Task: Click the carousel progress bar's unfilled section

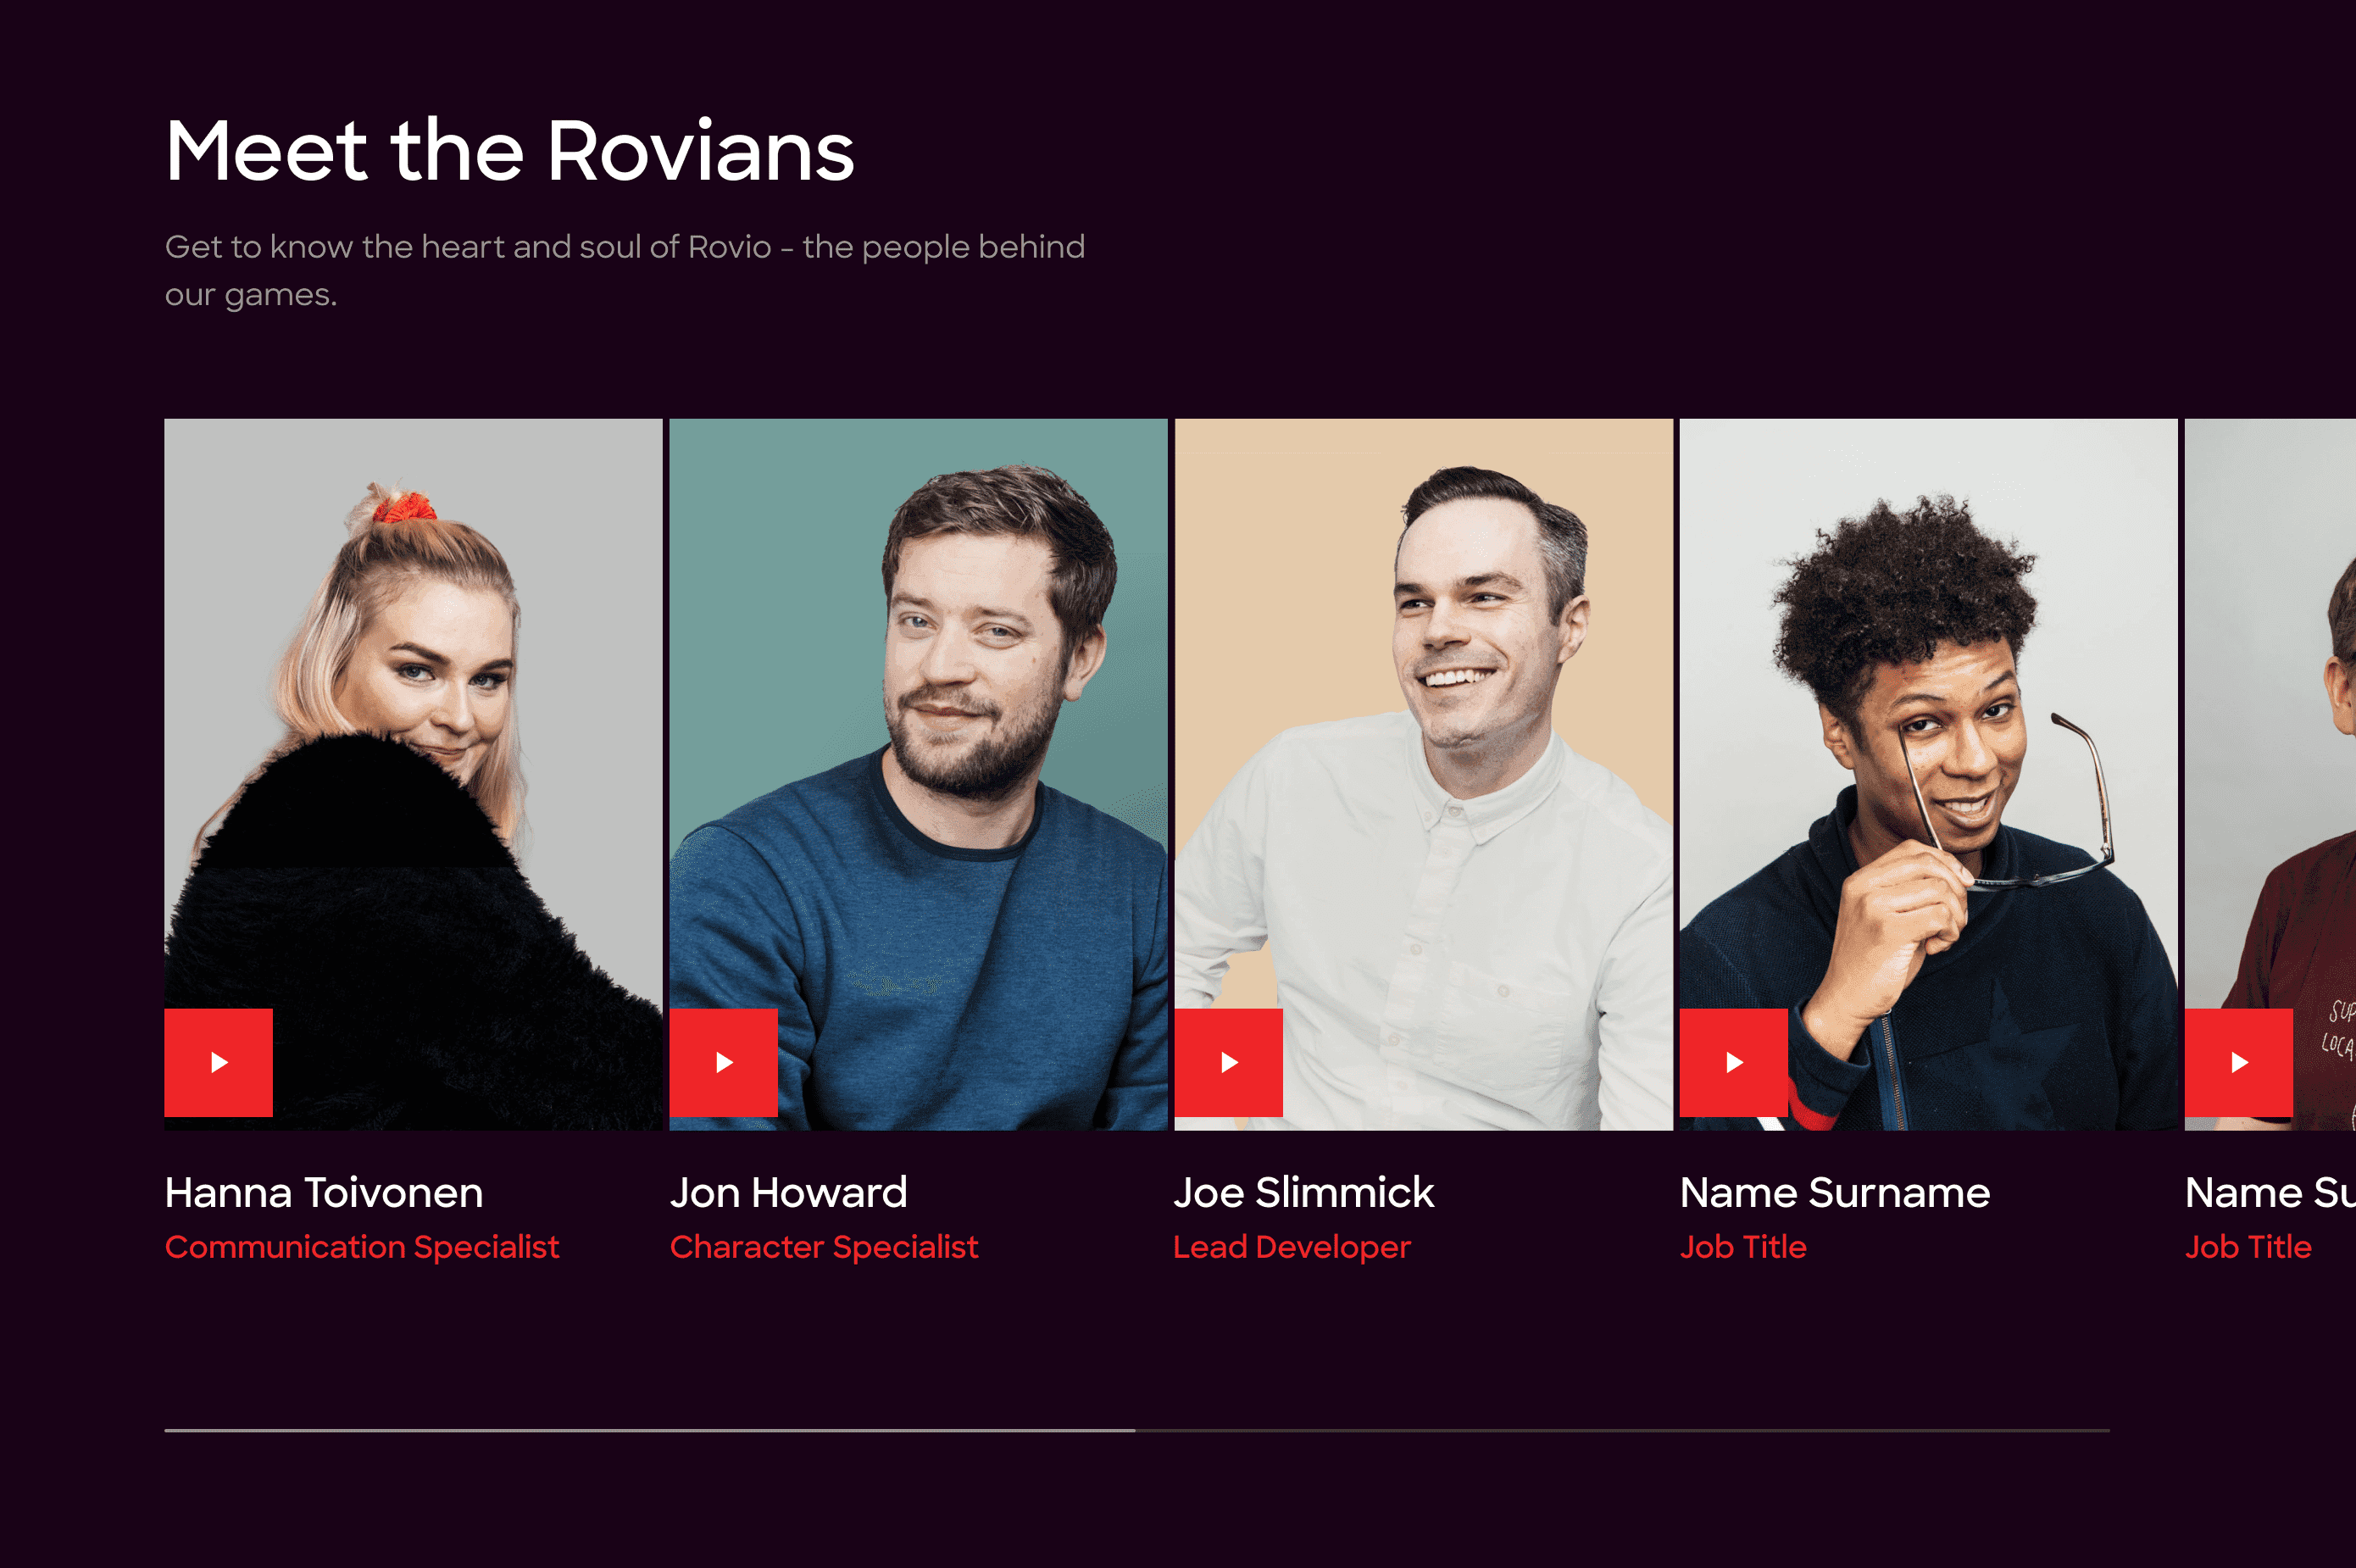Action: click(x=1622, y=1431)
